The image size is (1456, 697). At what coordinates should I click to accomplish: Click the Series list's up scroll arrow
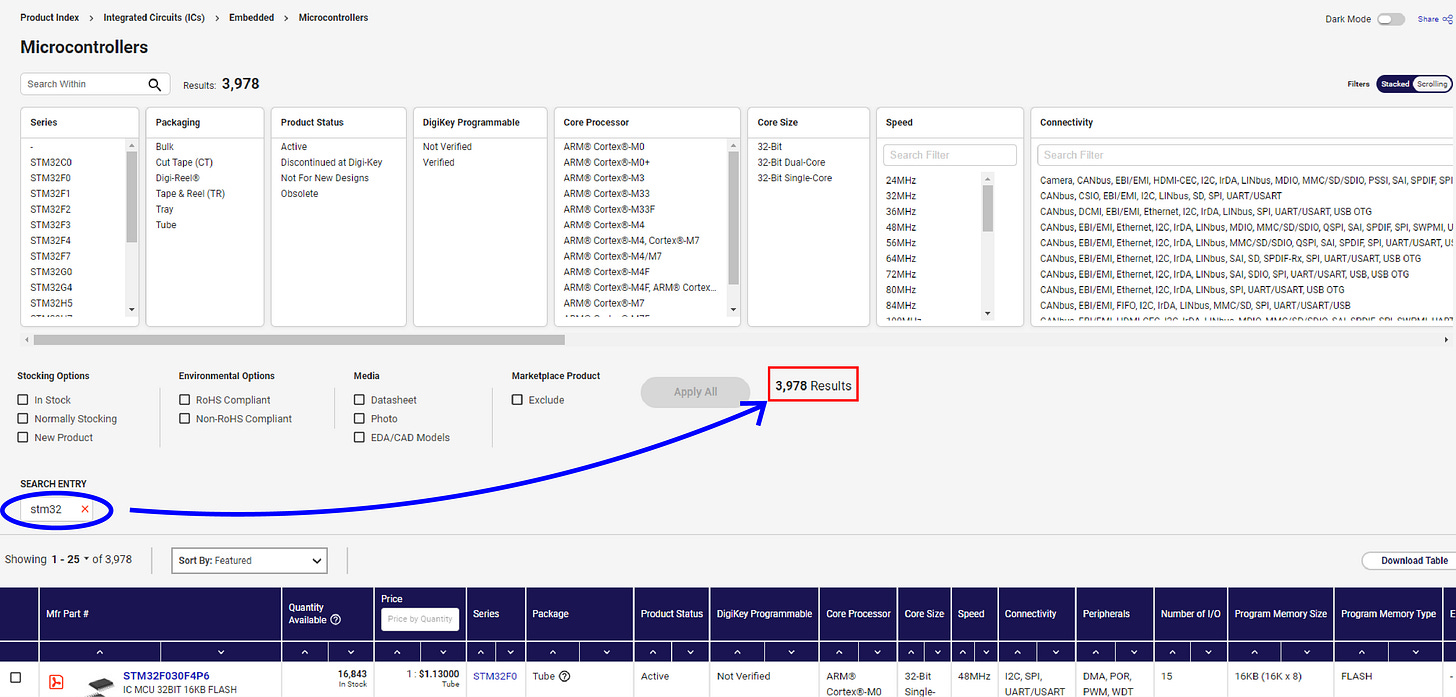132,146
